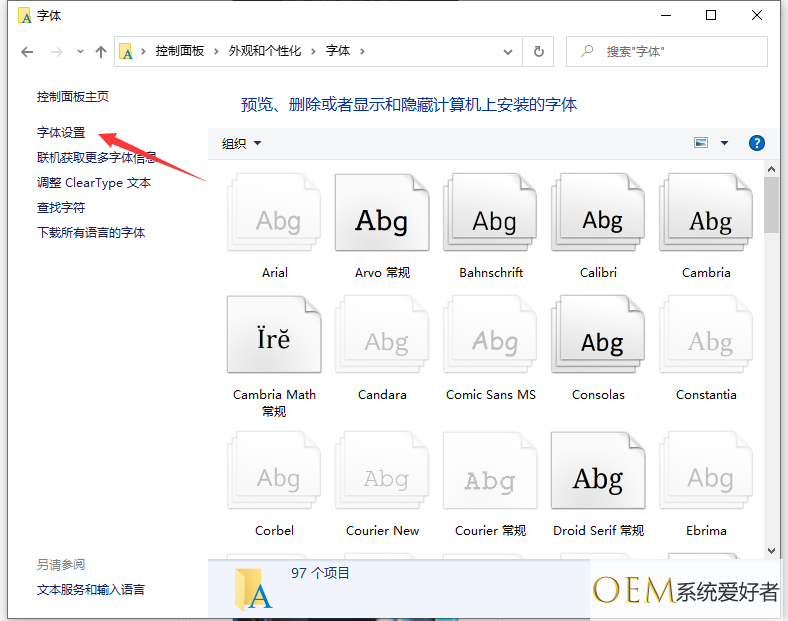The image size is (788, 621).
Task: Open the 组织 dropdown menu
Action: pos(241,144)
